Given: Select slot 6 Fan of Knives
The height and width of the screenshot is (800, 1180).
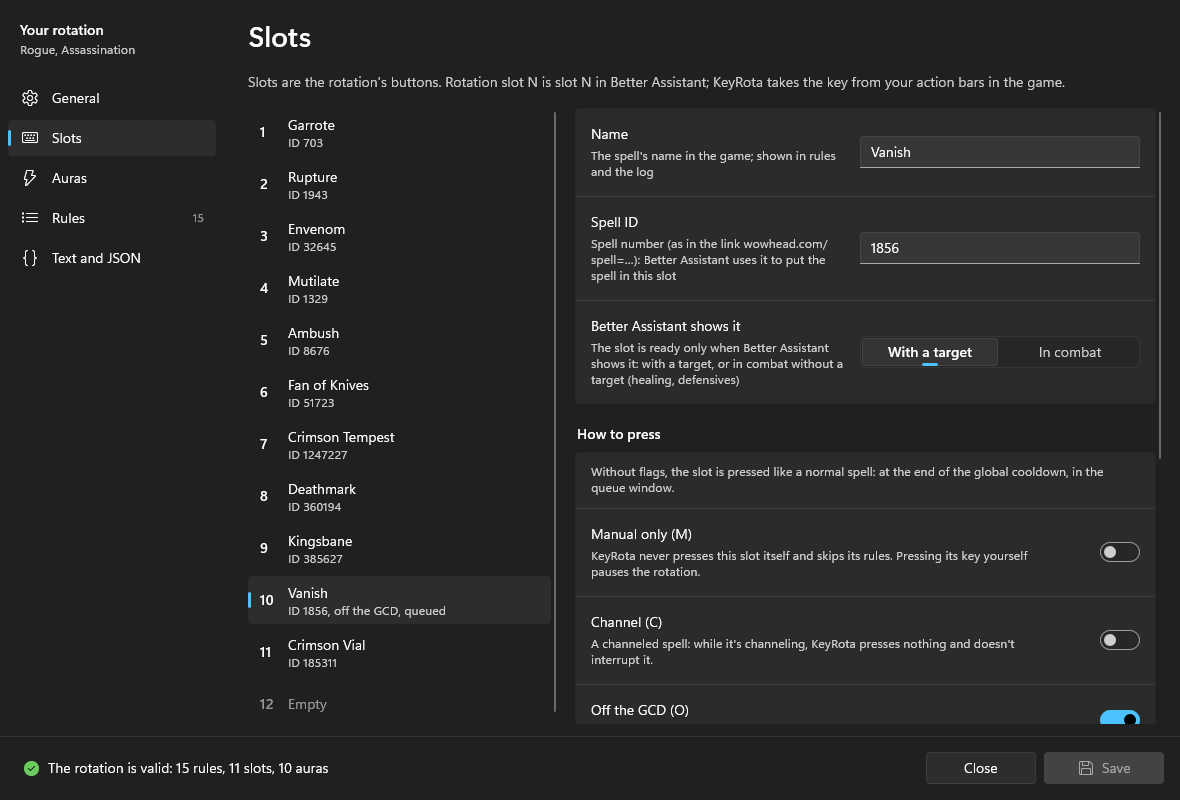Looking at the screenshot, I should point(399,393).
